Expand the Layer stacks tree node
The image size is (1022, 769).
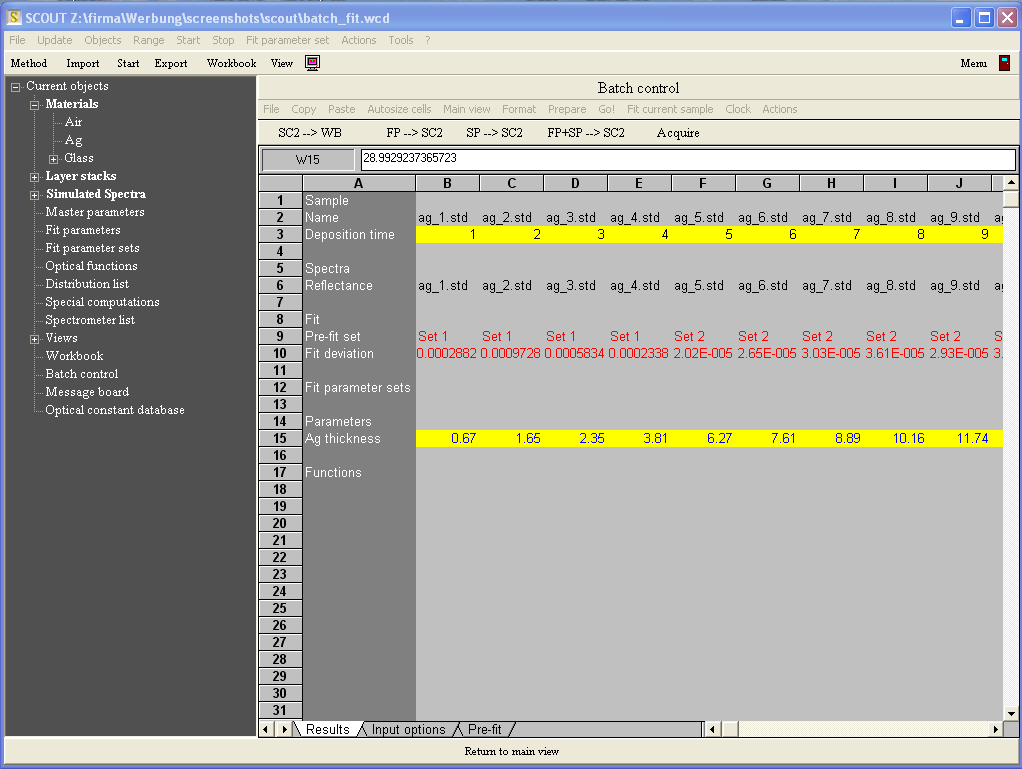click(x=35, y=177)
